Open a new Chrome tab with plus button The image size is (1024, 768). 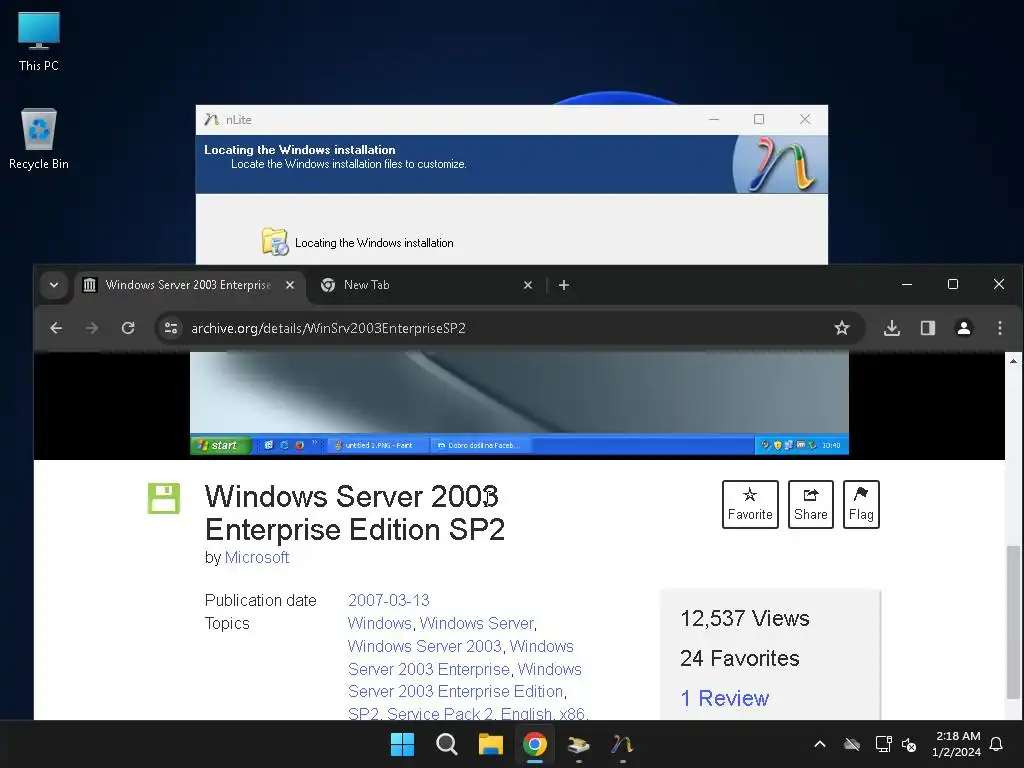pyautogui.click(x=564, y=285)
